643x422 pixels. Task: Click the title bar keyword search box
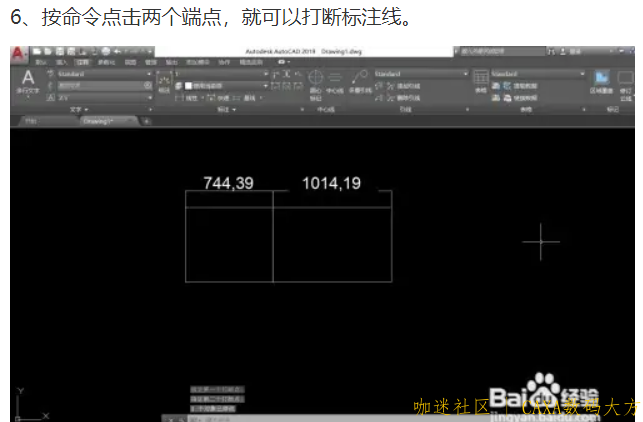click(x=502, y=51)
